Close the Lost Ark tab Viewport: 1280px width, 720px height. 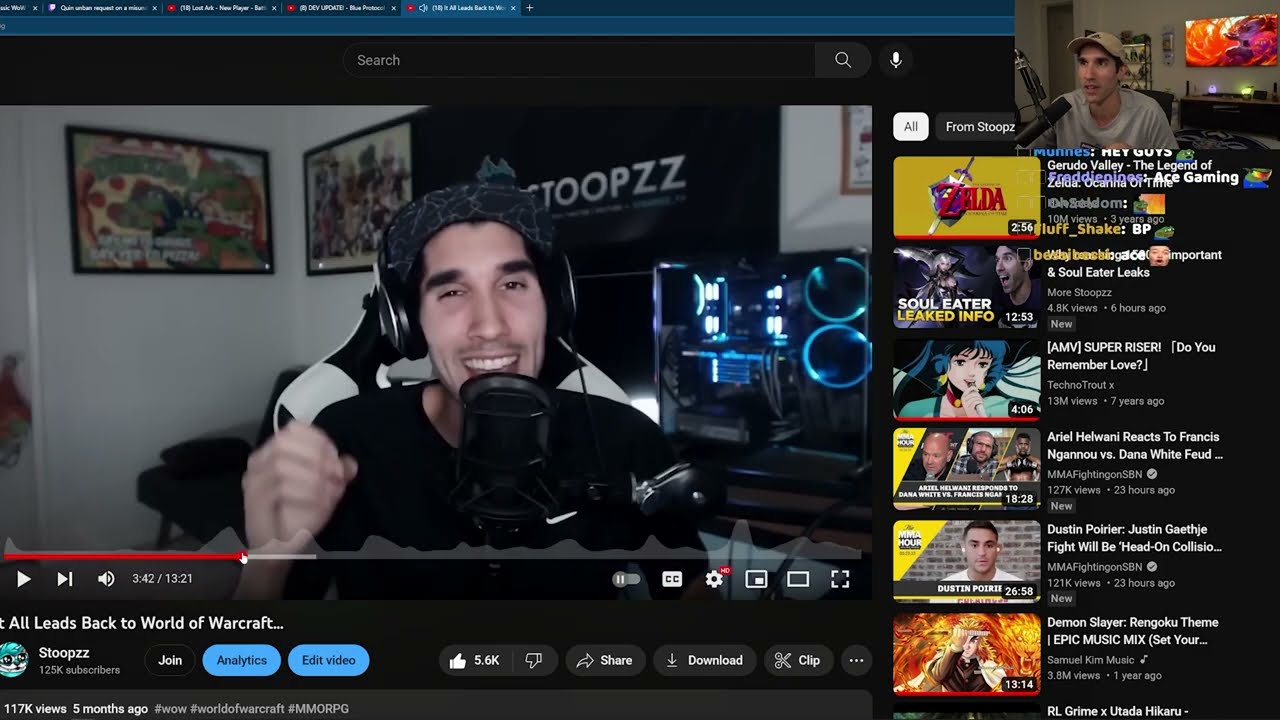click(273, 8)
